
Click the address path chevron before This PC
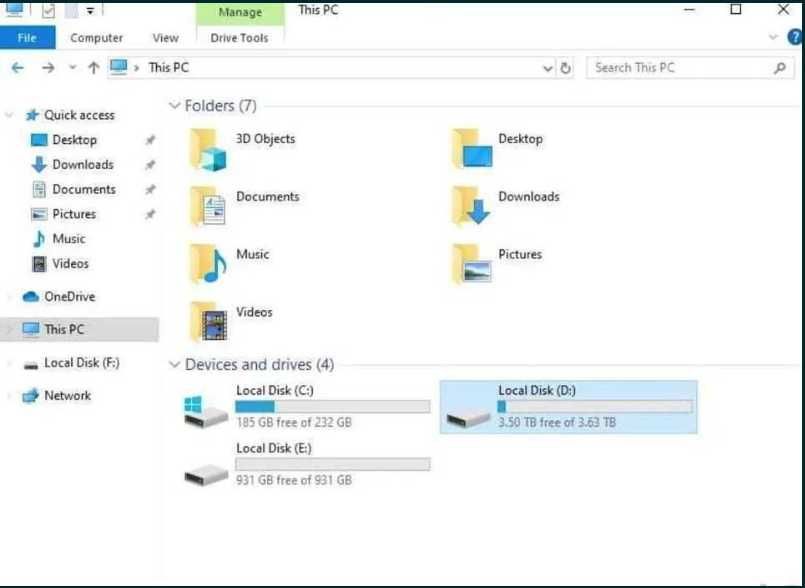tap(137, 68)
